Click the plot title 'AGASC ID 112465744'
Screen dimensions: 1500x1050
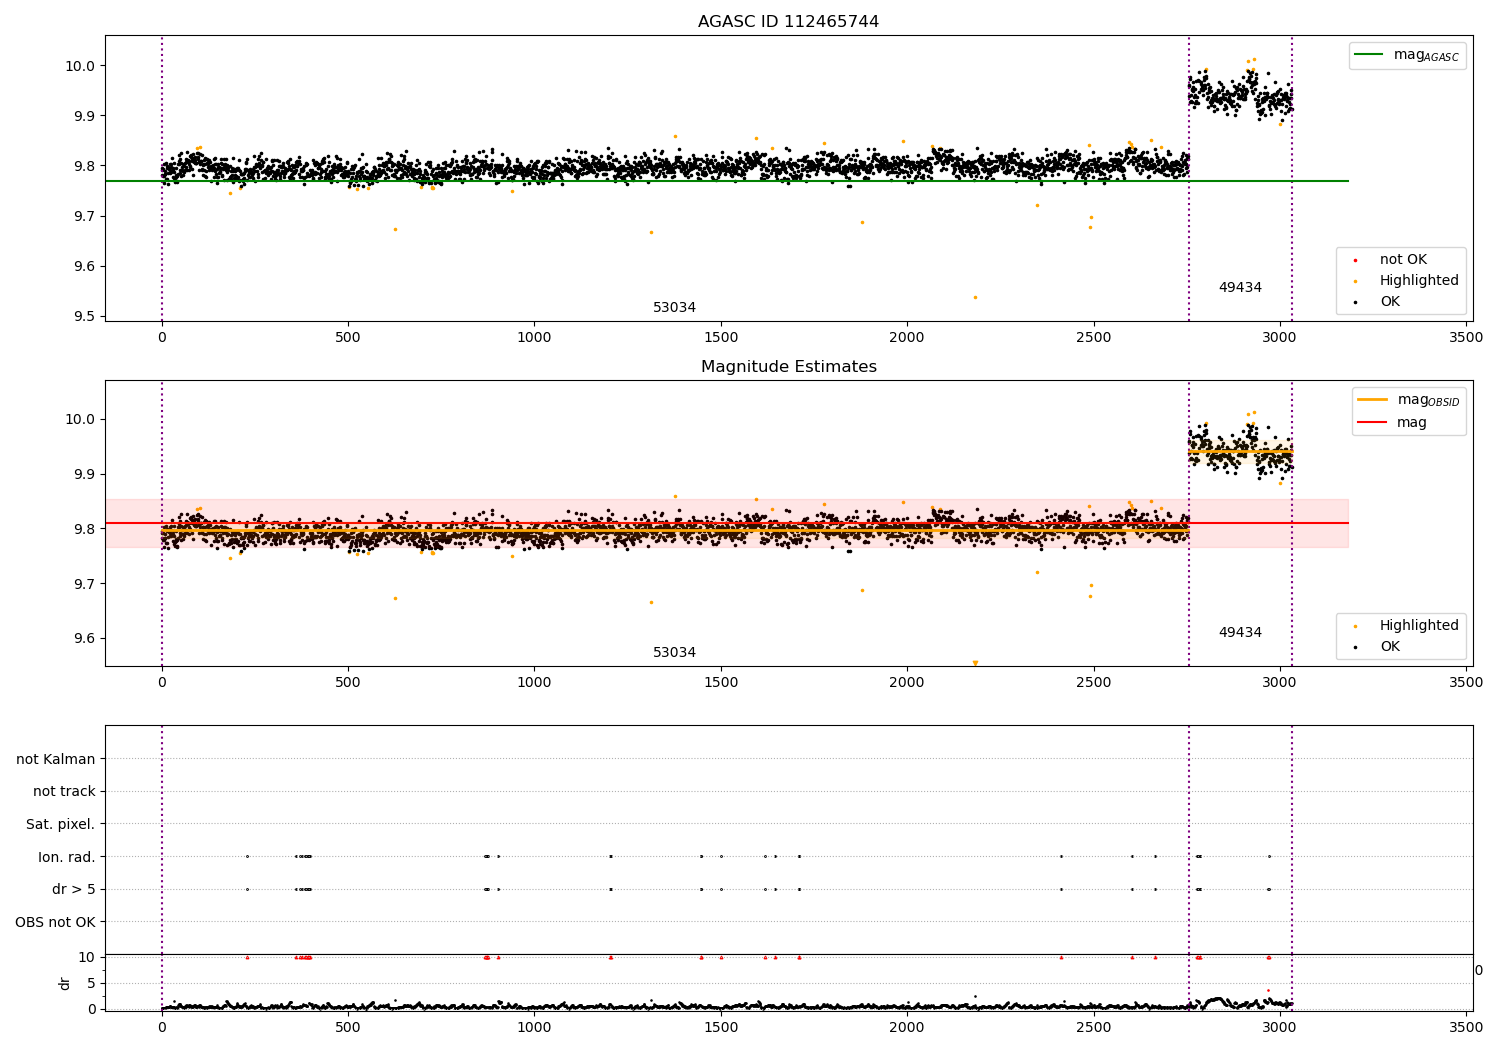coord(788,22)
